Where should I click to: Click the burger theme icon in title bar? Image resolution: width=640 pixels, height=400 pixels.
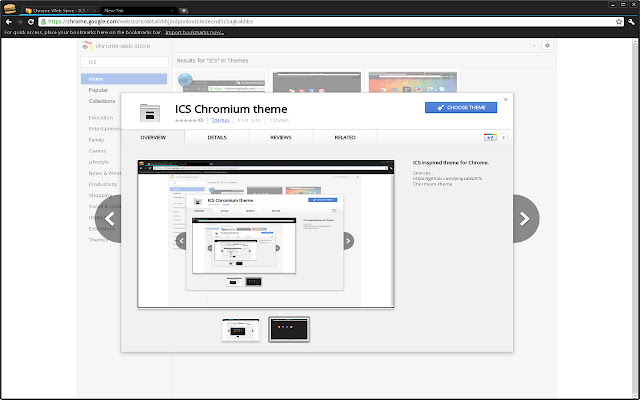click(10, 8)
